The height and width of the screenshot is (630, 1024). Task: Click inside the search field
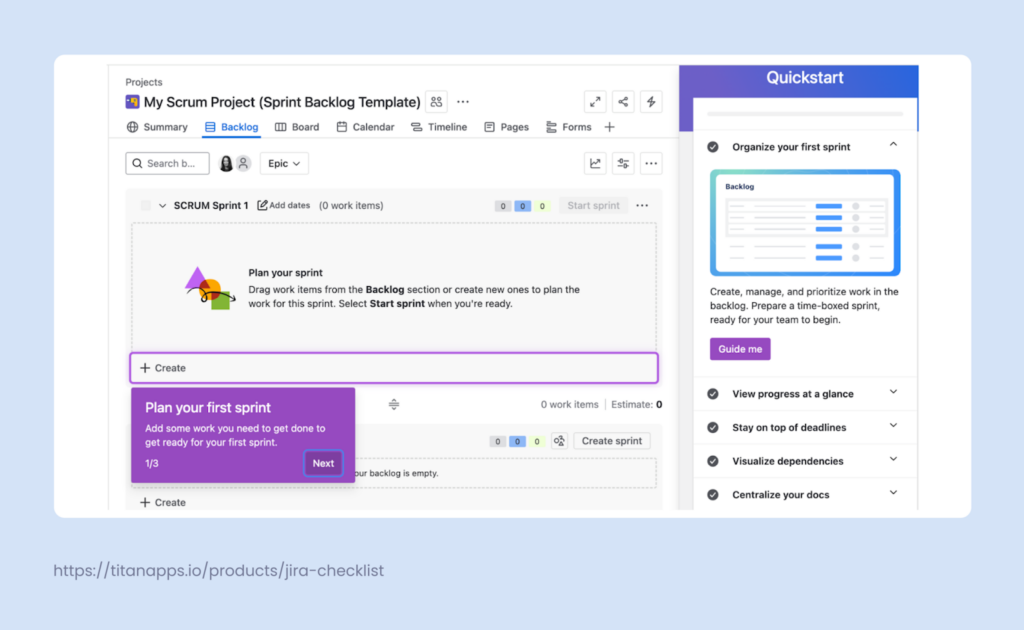pyautogui.click(x=170, y=162)
